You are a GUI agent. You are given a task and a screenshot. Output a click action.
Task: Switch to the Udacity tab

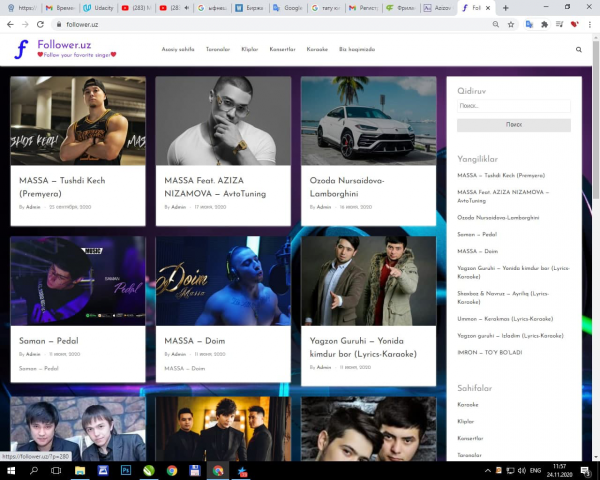[98, 8]
